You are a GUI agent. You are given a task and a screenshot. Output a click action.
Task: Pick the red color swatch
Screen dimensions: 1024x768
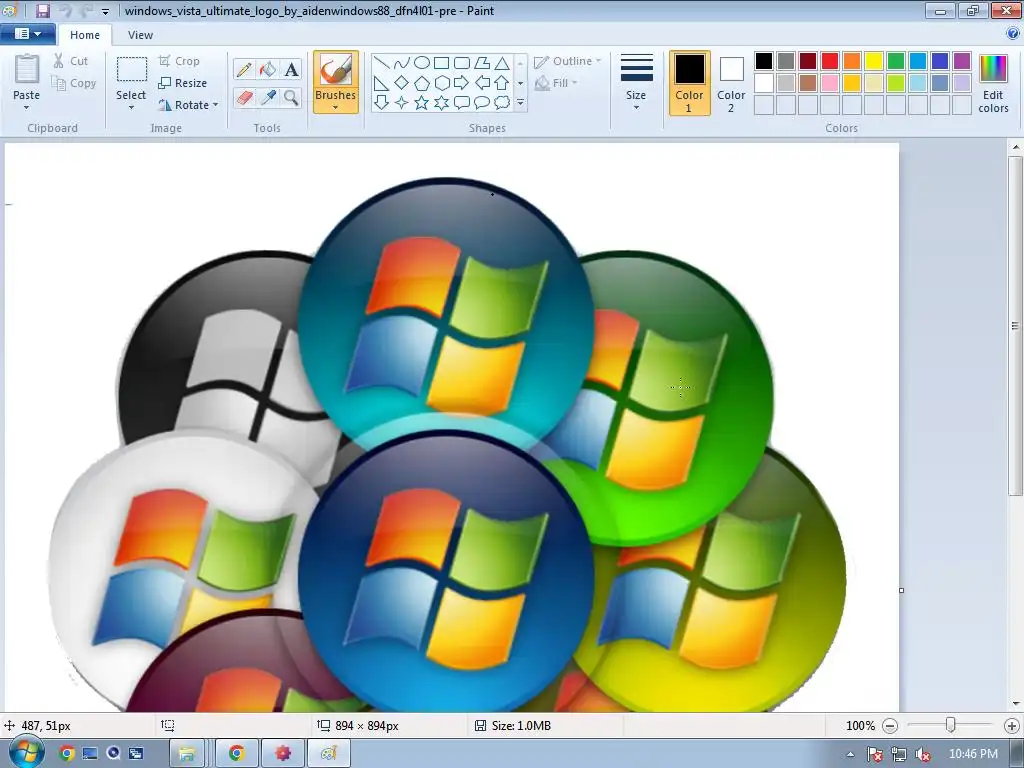pyautogui.click(x=830, y=61)
